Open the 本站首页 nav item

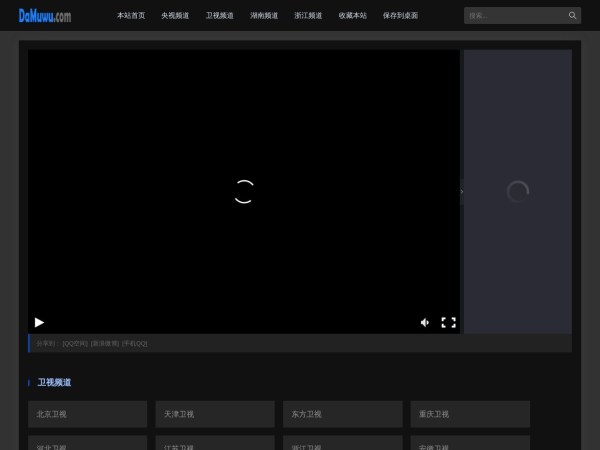(131, 16)
